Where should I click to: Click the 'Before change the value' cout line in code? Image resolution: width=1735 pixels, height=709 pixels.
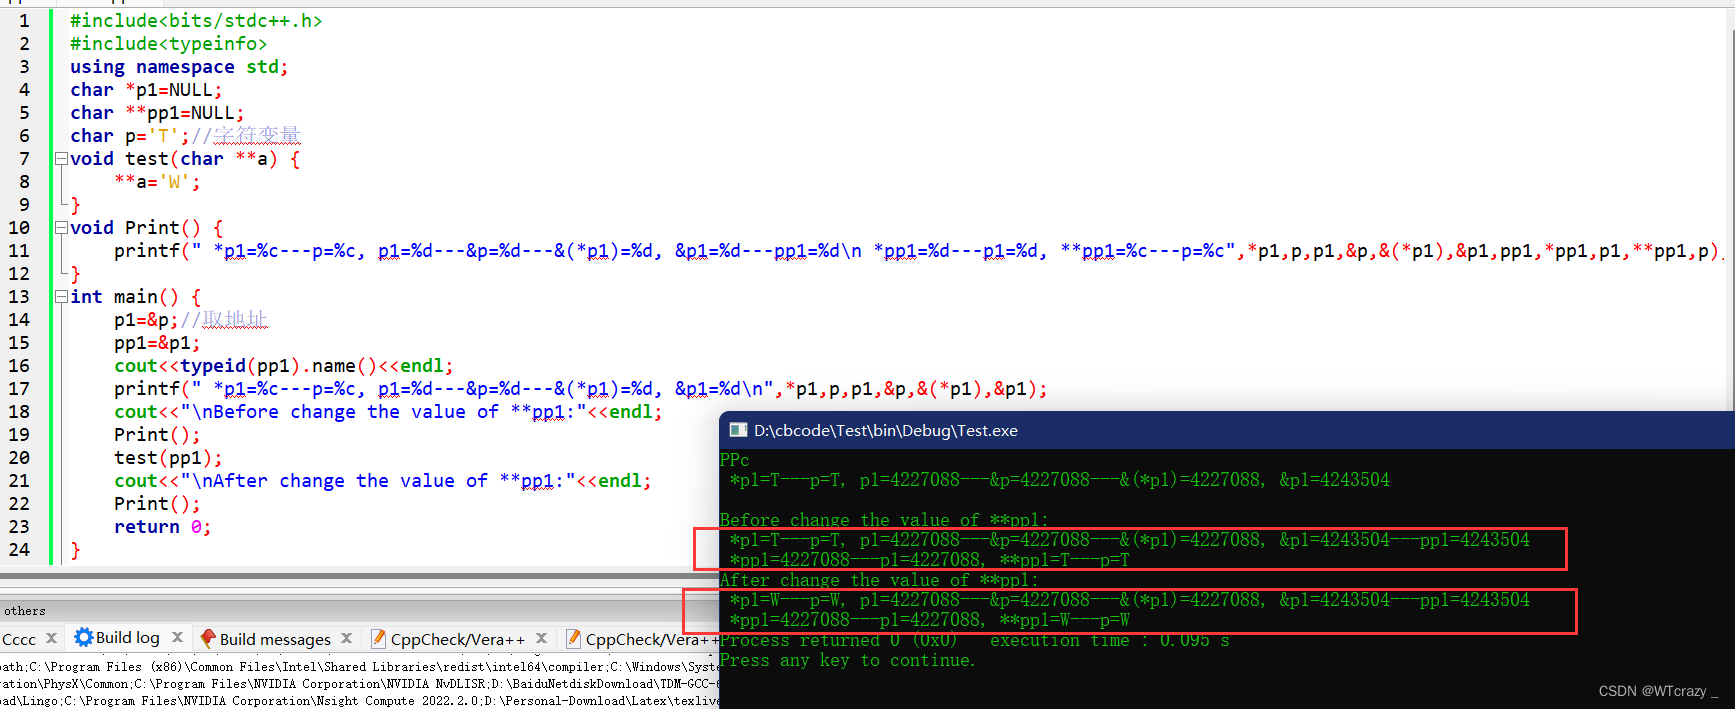coord(388,412)
